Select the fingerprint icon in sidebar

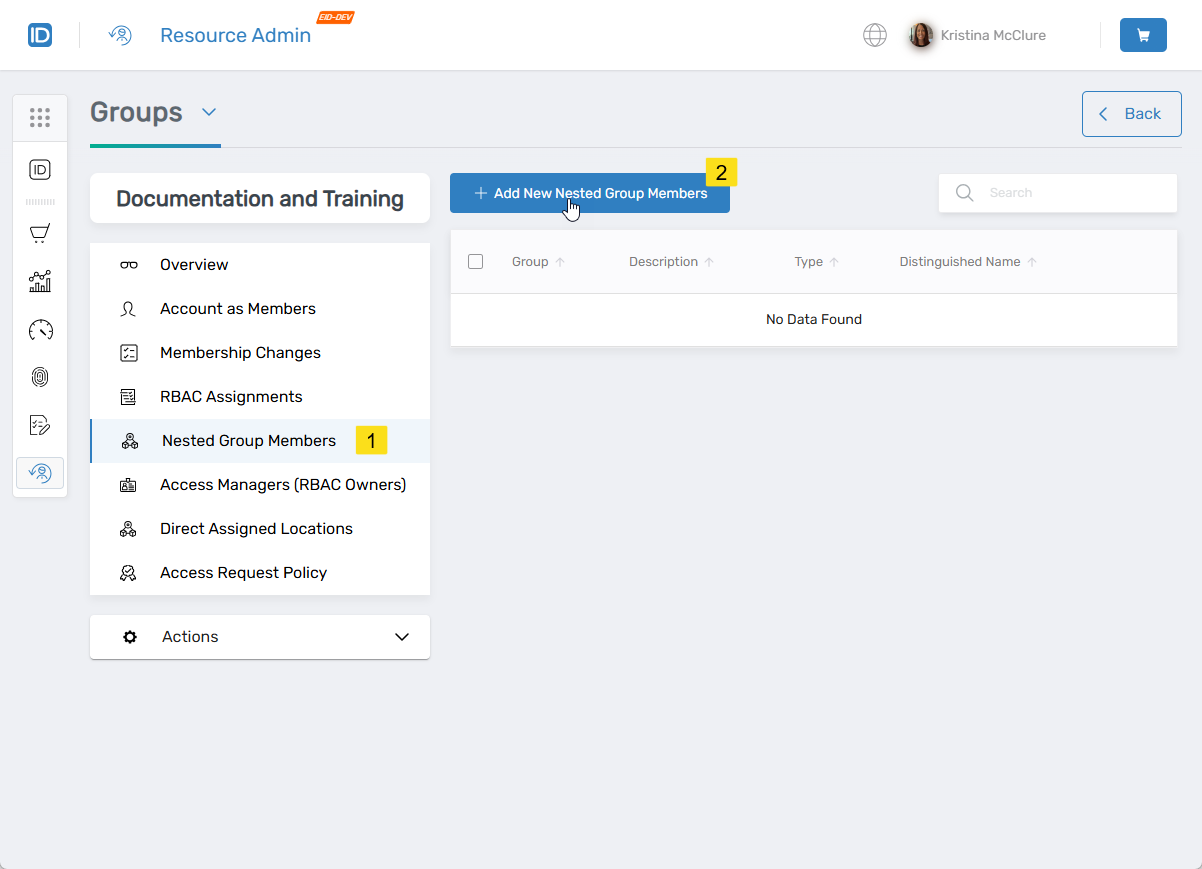pyautogui.click(x=40, y=377)
